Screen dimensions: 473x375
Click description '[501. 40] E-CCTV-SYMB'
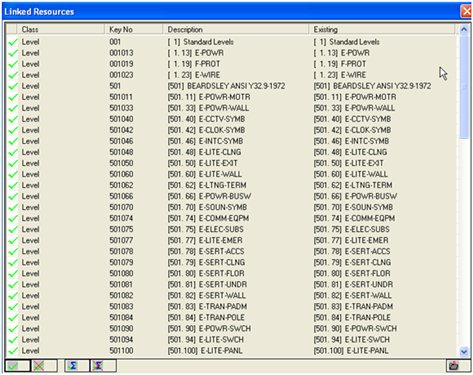click(x=206, y=119)
